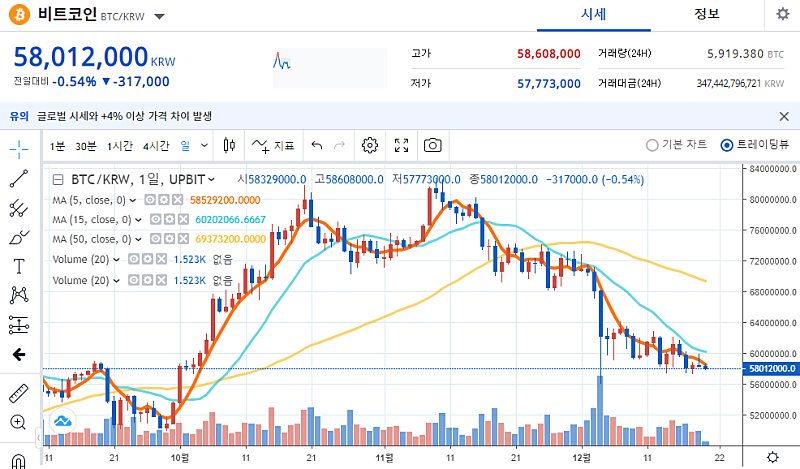Open chart settings gear in toolbar
The width and height of the screenshot is (800, 469).
pos(369,145)
